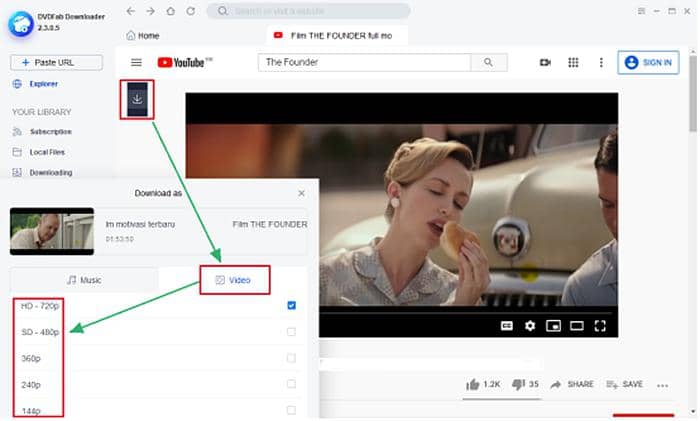Enable miniplayer mode icon
Viewport: 700px width, 421px height.
click(553, 326)
